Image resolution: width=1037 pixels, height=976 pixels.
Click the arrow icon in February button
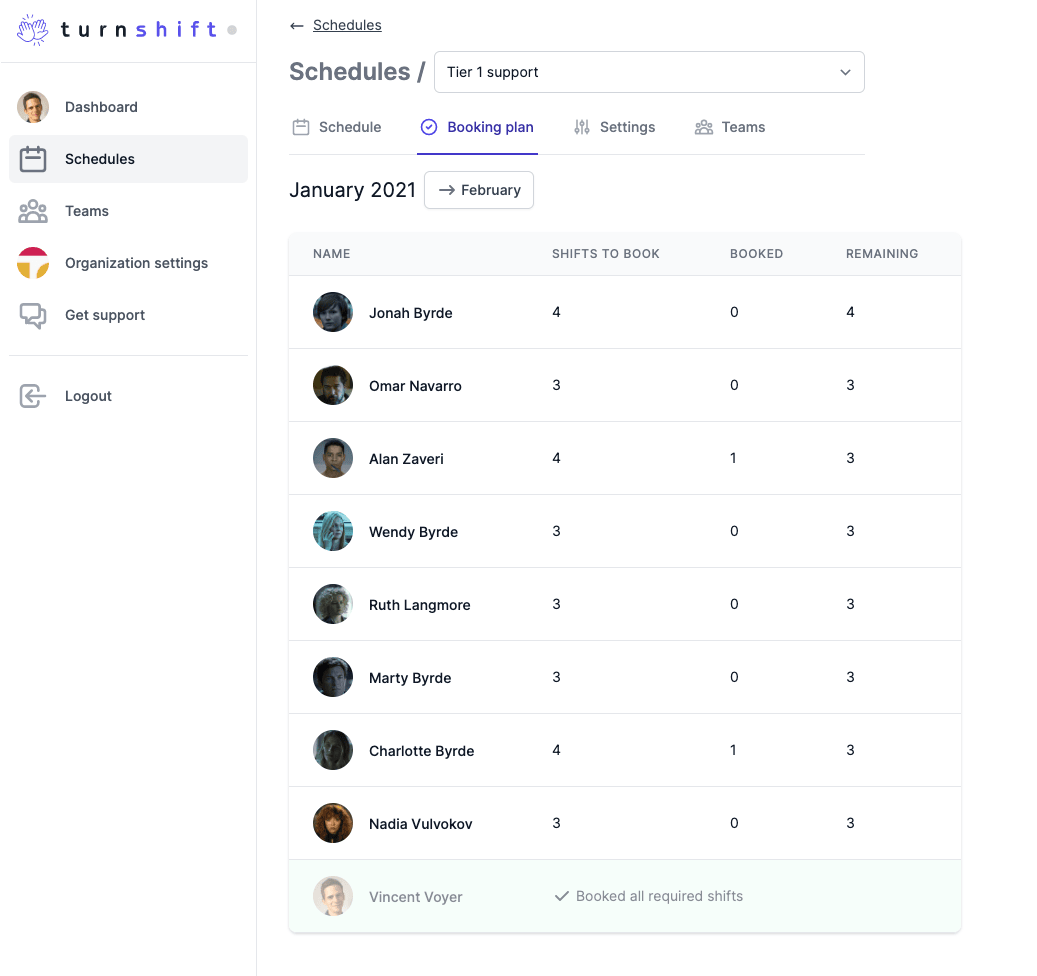(447, 190)
